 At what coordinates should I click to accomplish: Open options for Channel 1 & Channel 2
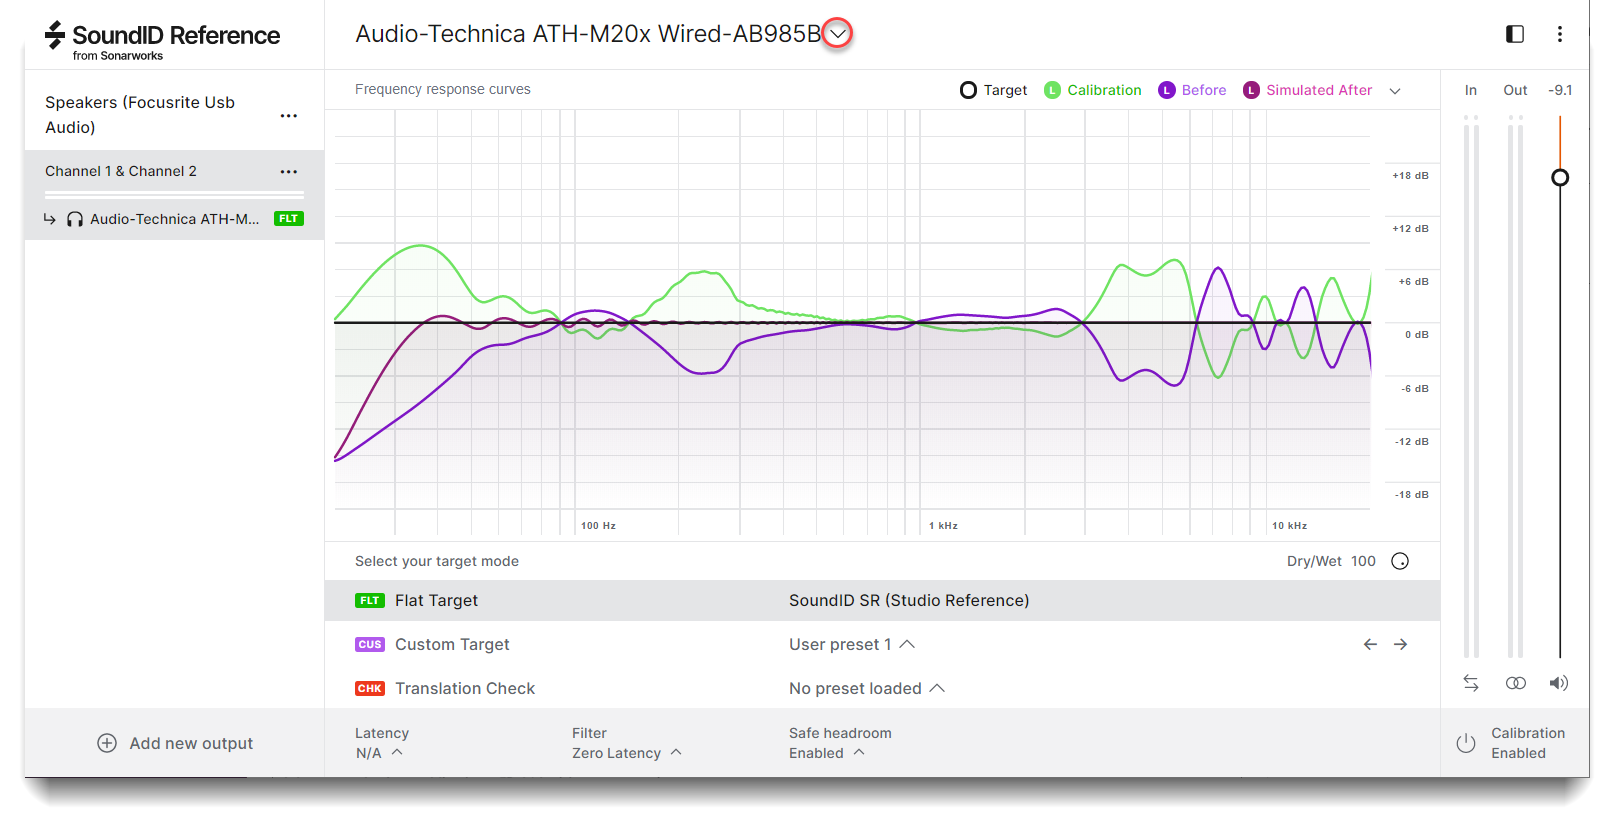click(x=289, y=172)
